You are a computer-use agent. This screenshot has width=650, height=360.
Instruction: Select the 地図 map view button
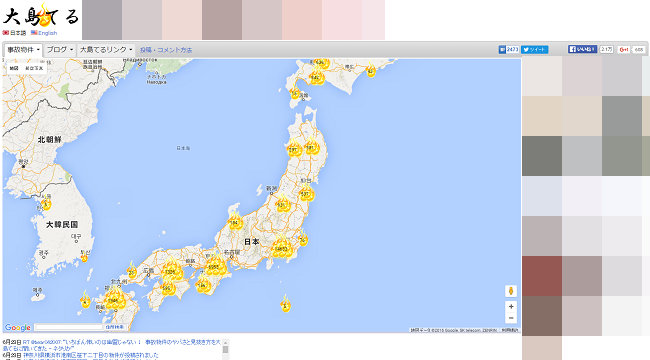point(14,68)
